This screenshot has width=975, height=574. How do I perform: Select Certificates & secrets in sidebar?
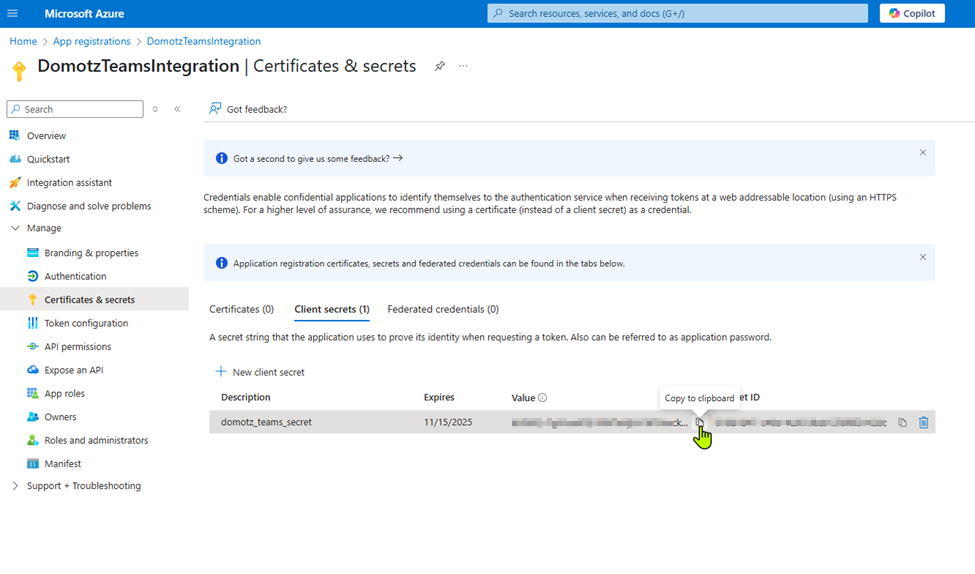(x=95, y=299)
